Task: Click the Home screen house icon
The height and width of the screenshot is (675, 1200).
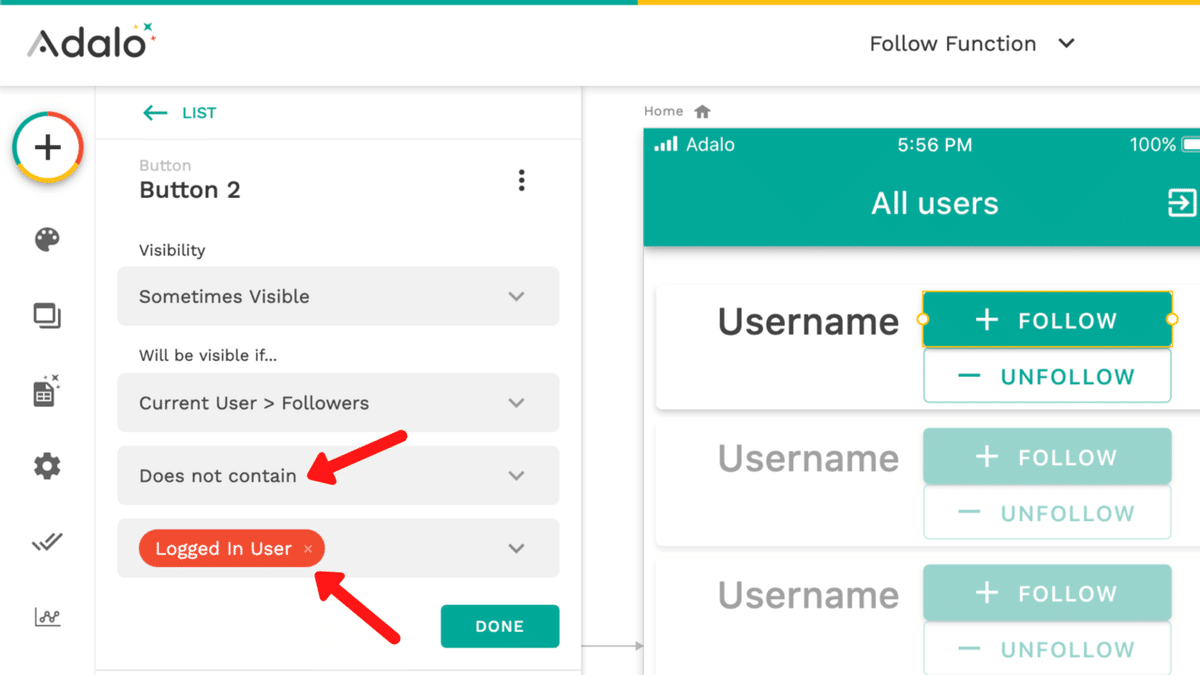Action: [x=702, y=111]
